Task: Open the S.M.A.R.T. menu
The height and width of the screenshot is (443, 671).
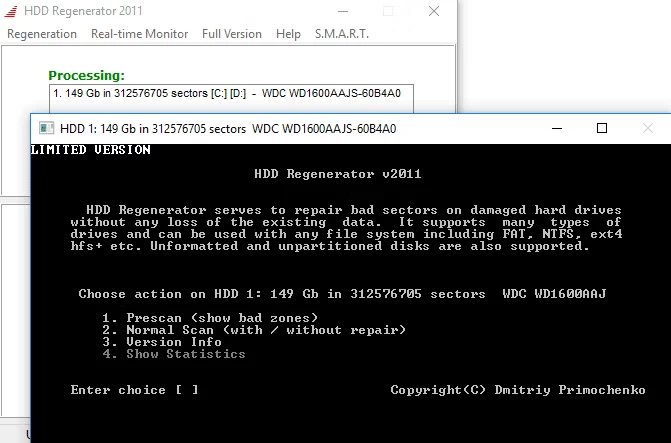Action: 342,34
